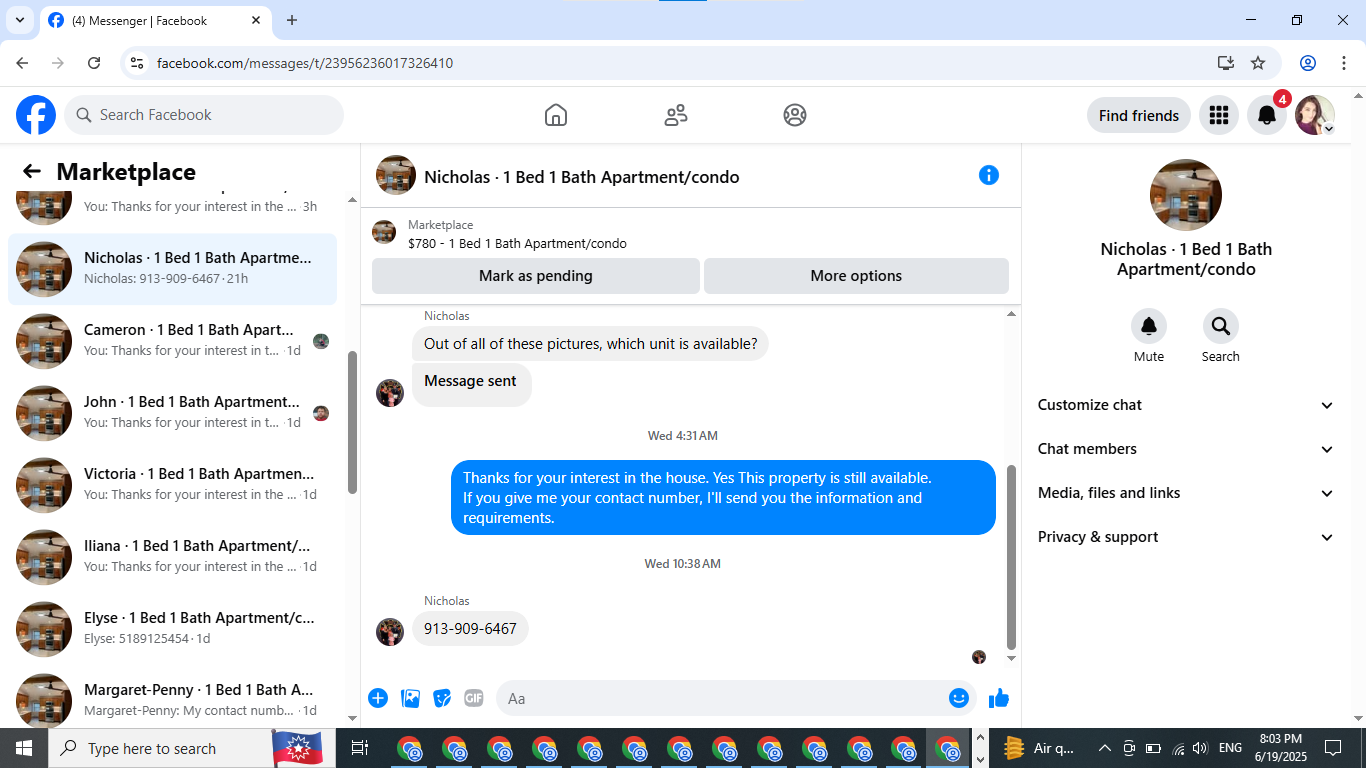Open Windows Start menu
1366x768 pixels.
click(x=24, y=748)
